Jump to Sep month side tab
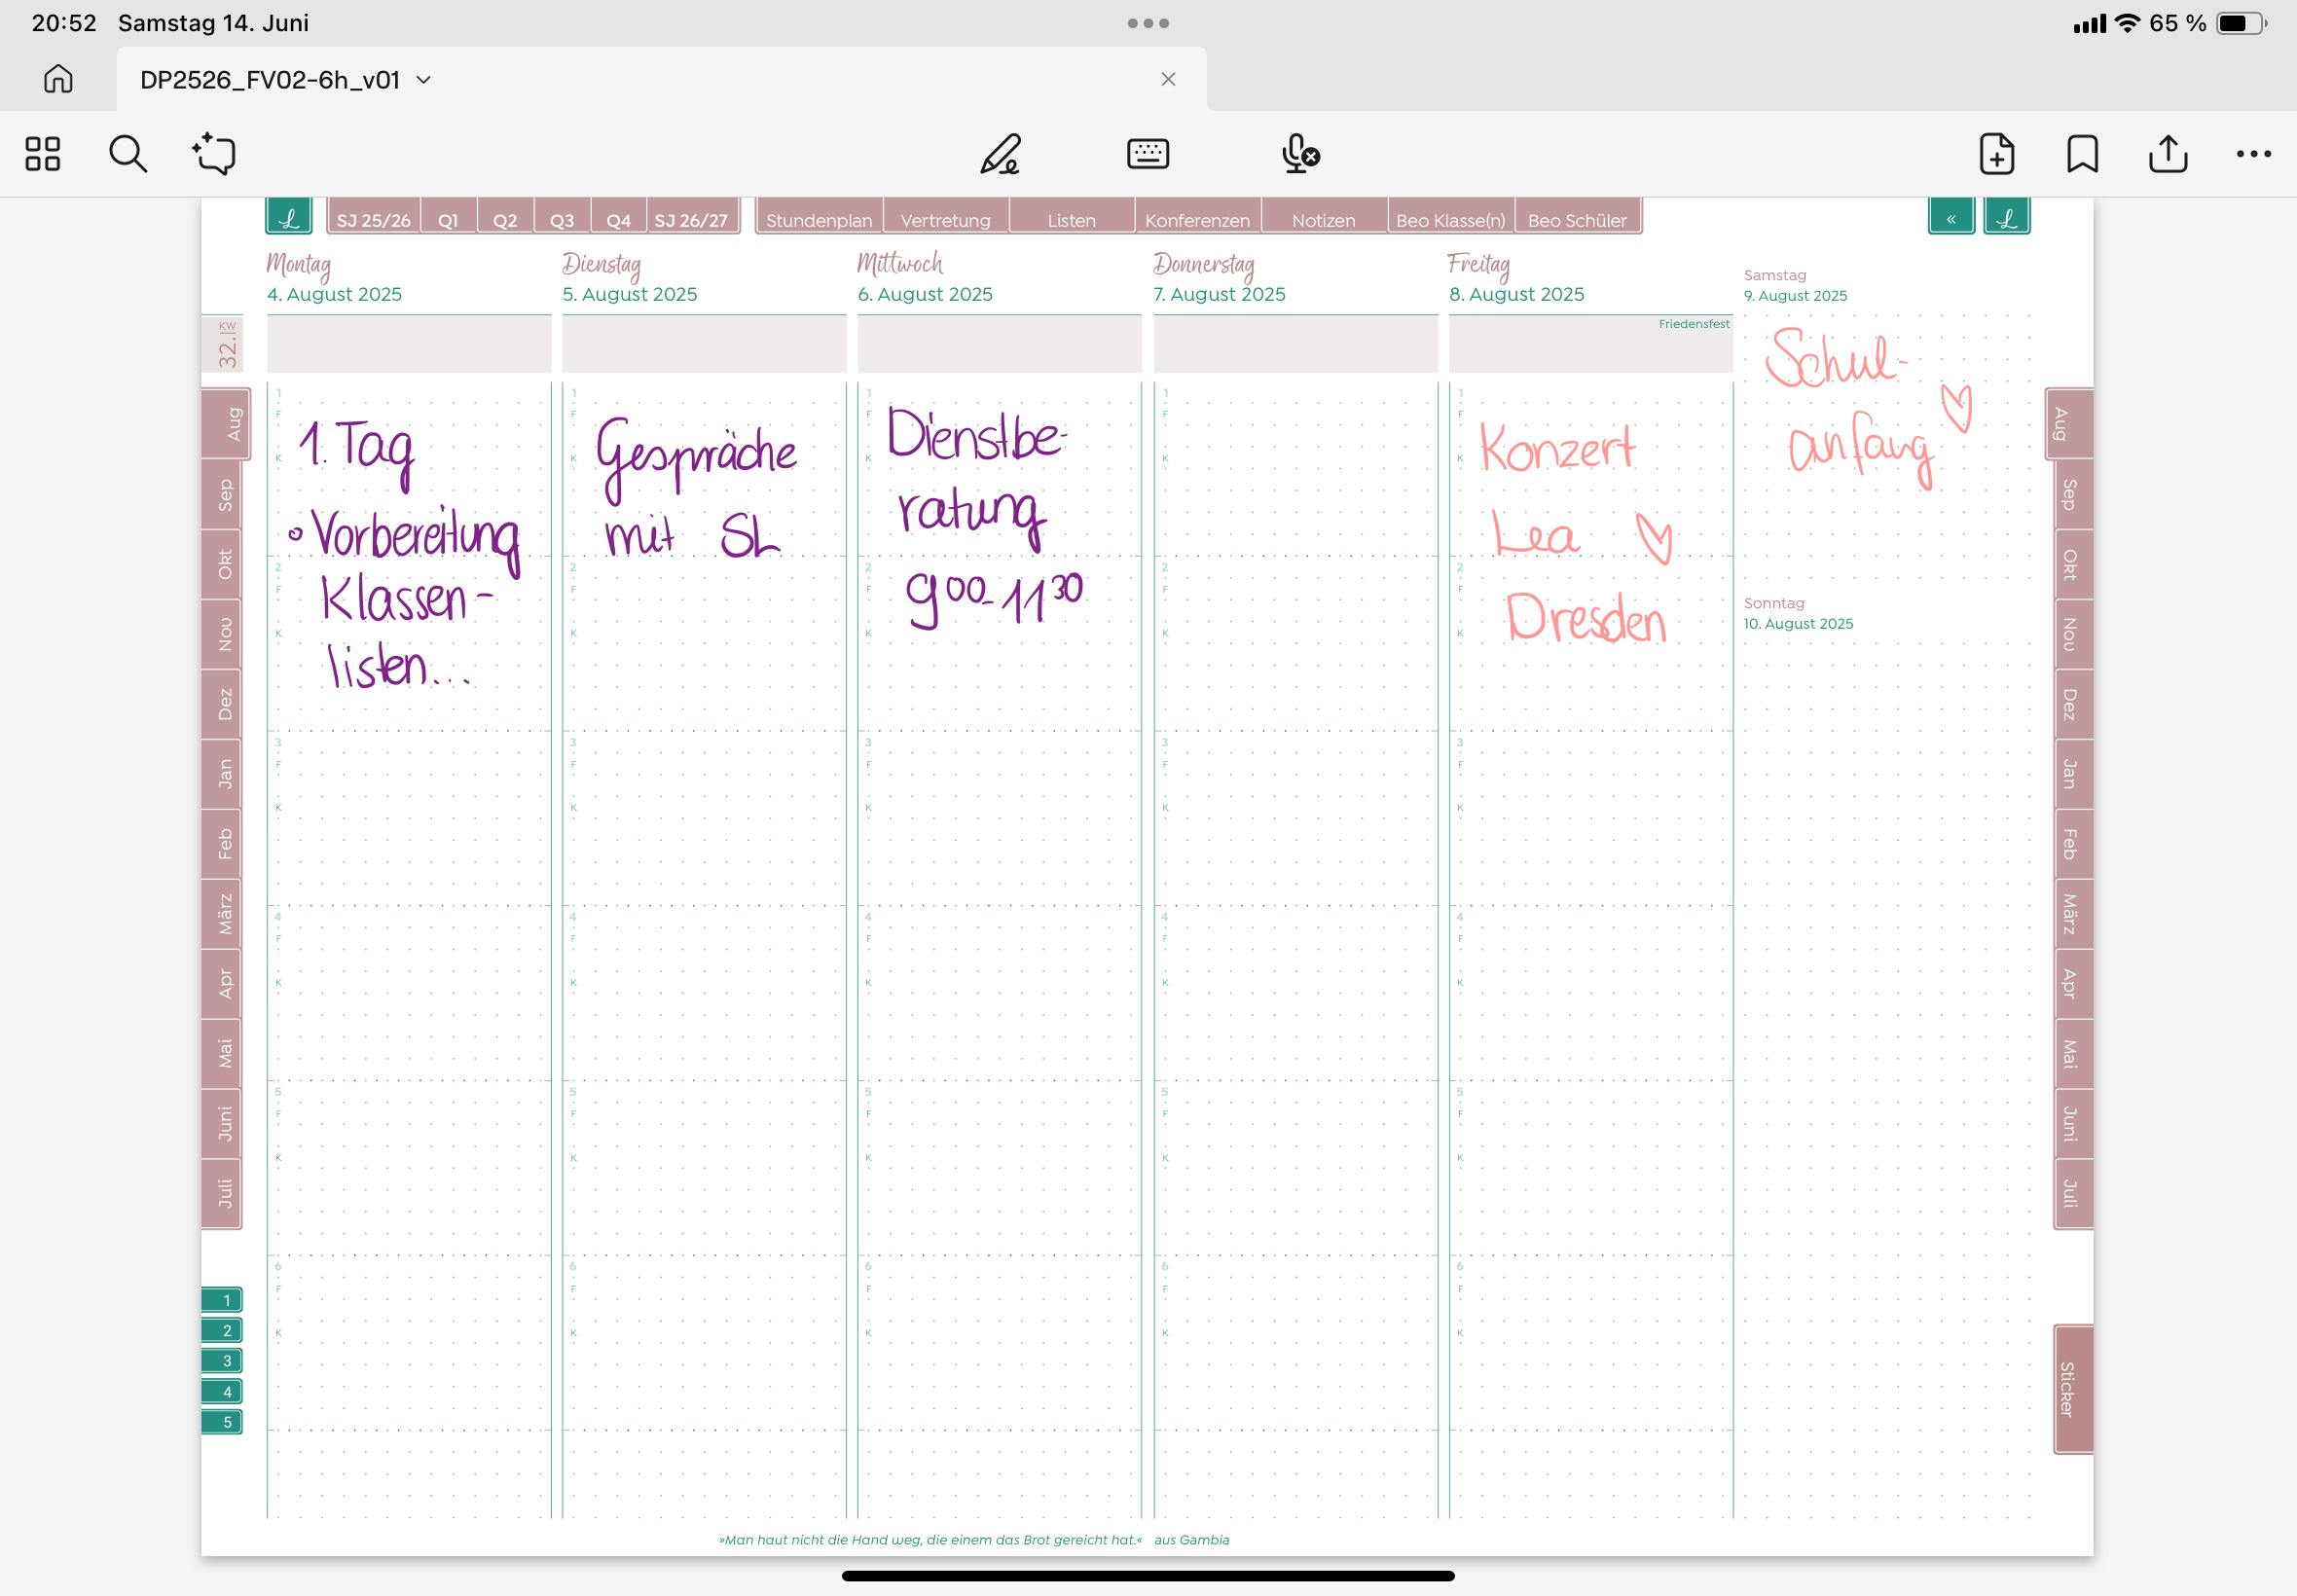Screen dimensions: 2297x1596 click(225, 494)
